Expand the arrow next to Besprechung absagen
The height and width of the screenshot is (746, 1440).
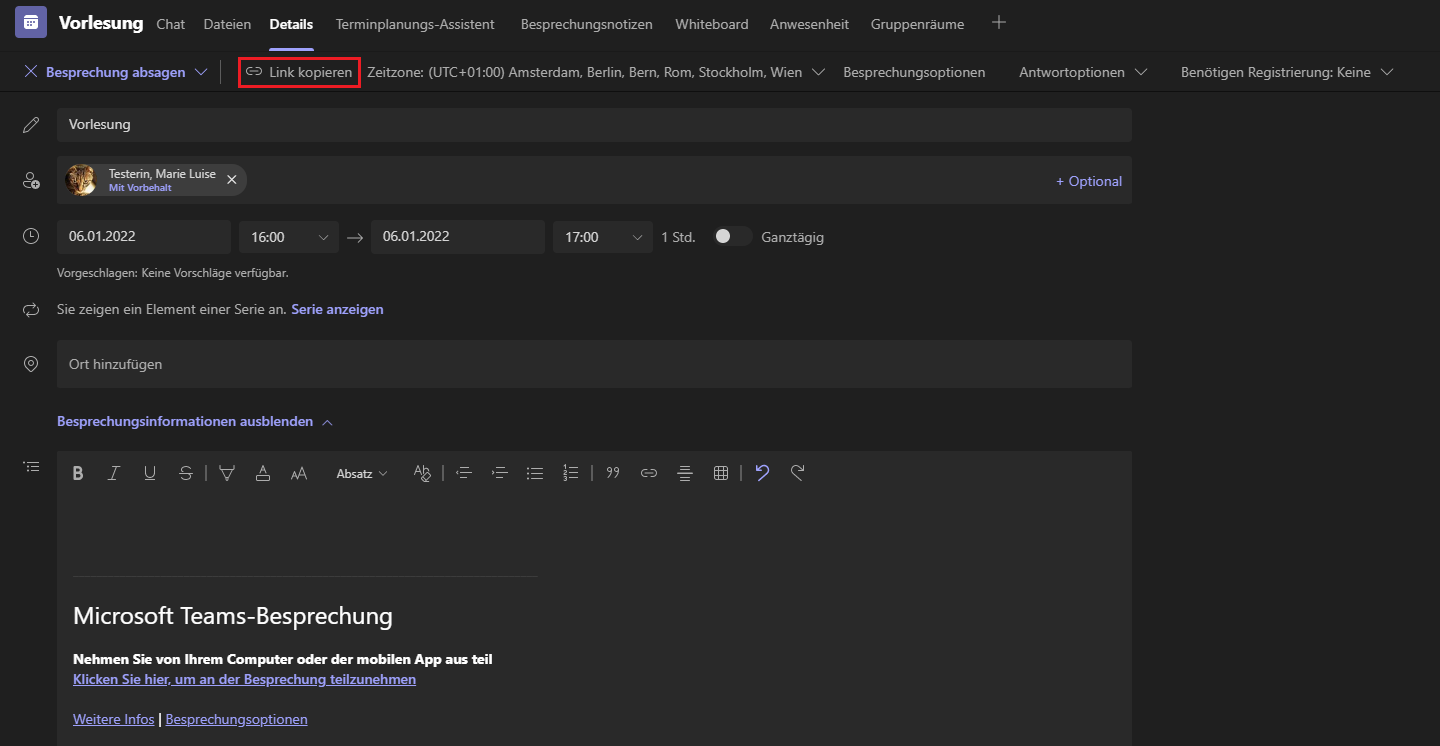[201, 72]
